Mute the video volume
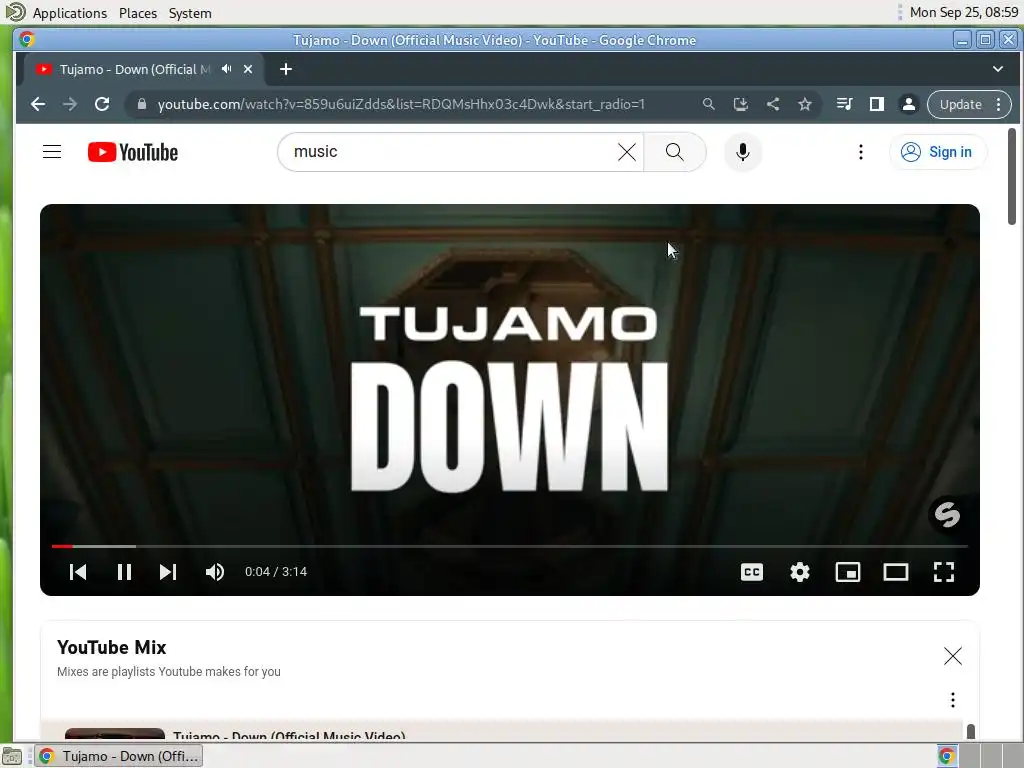This screenshot has width=1024, height=768. [x=215, y=572]
